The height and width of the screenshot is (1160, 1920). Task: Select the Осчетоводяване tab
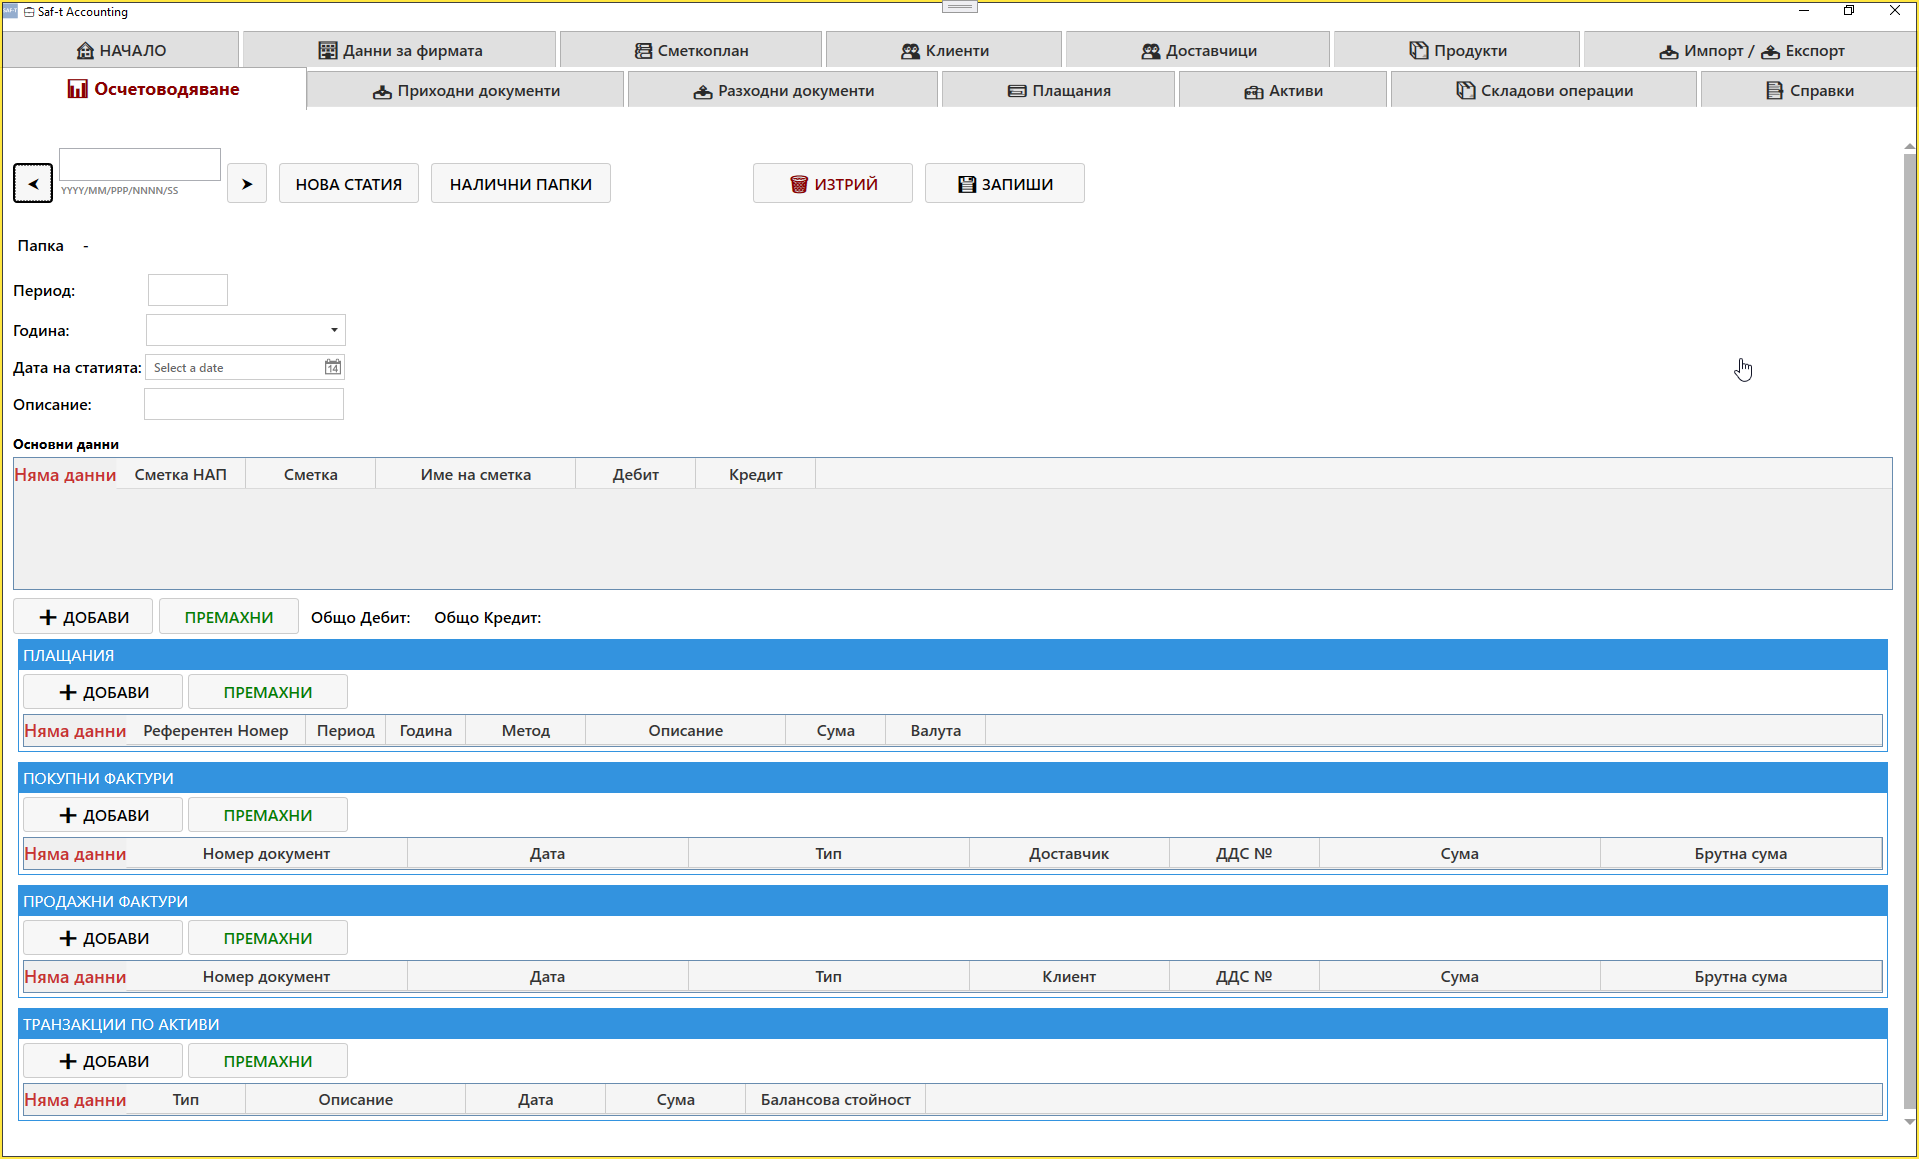(x=154, y=89)
